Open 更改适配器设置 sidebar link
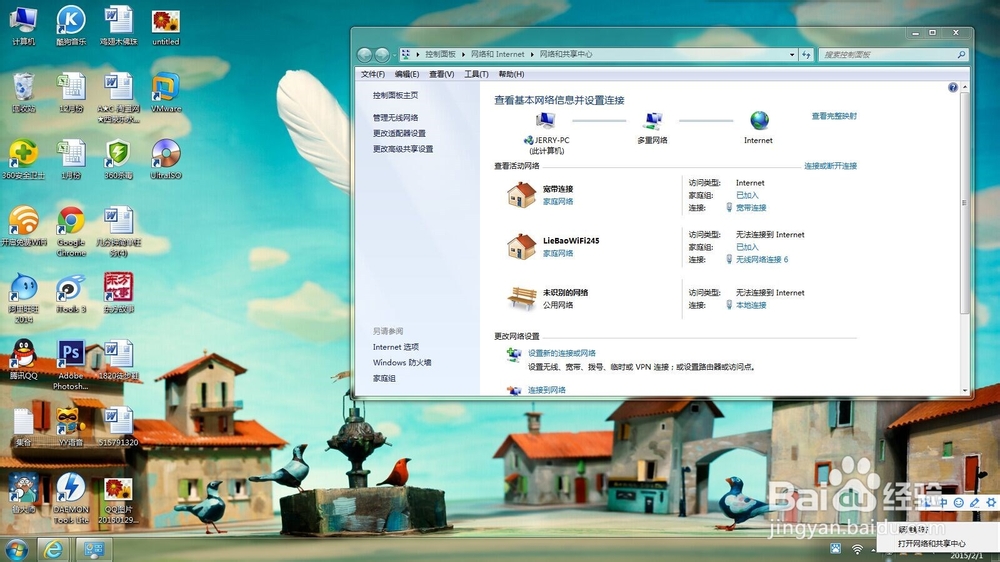This screenshot has height=562, width=1000. (x=399, y=133)
